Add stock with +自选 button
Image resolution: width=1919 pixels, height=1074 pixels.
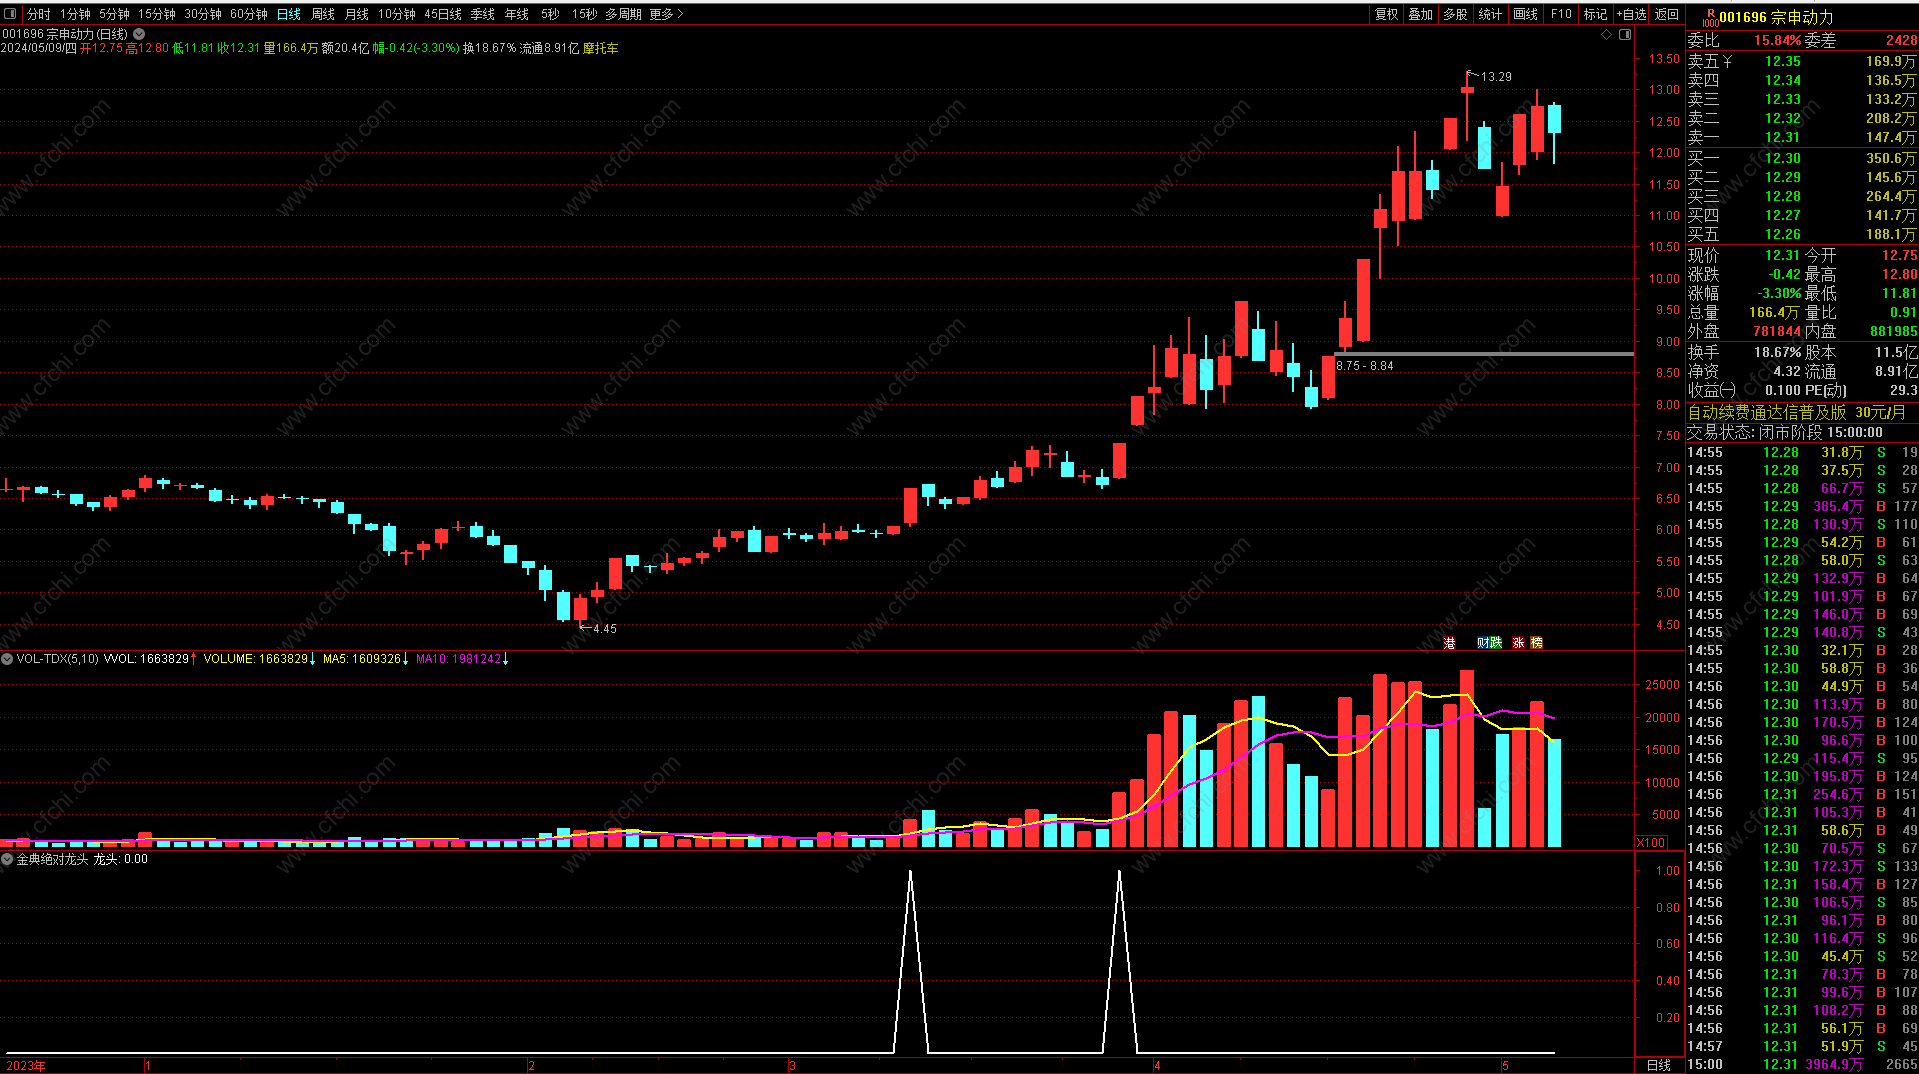coord(1631,14)
